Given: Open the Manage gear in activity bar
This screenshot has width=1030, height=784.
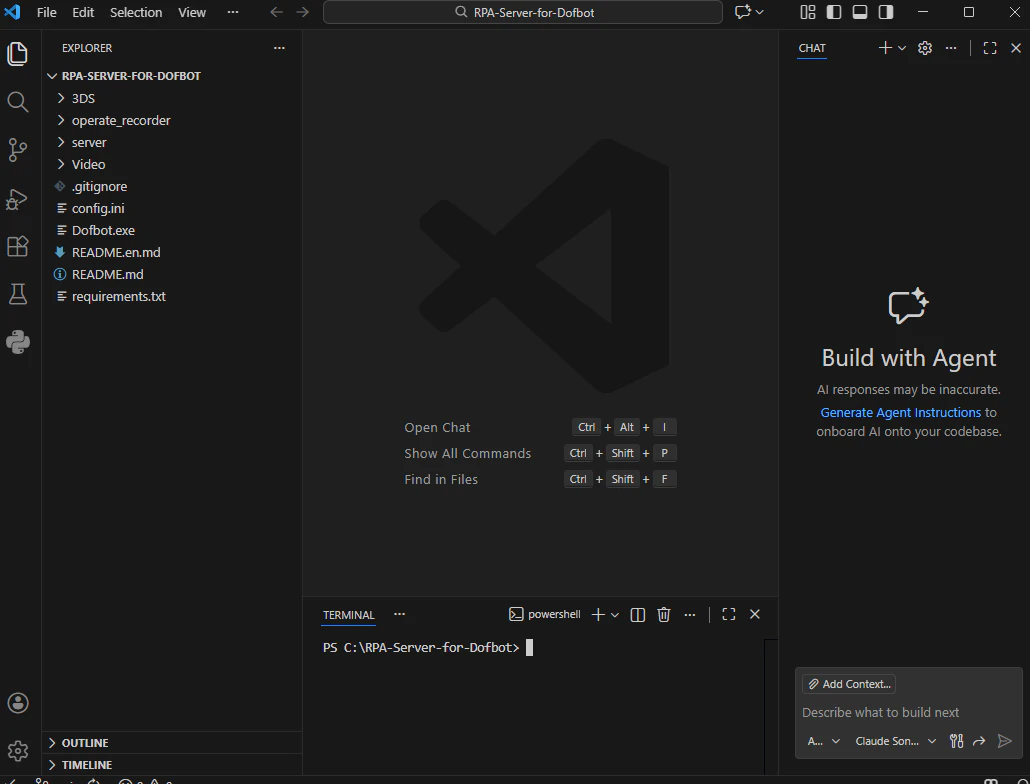Looking at the screenshot, I should click(18, 751).
